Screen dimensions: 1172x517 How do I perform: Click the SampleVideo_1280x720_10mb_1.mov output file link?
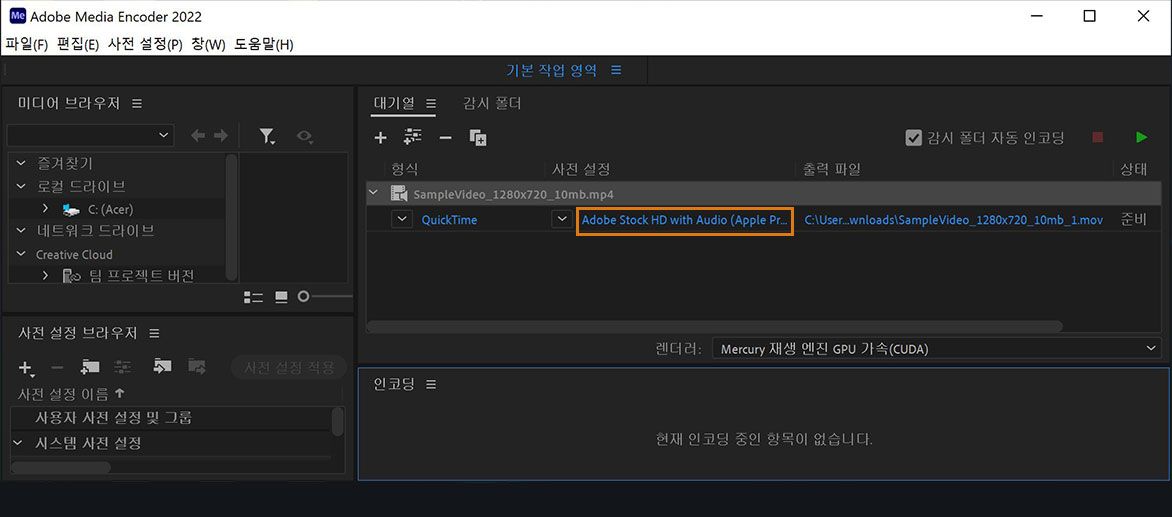coord(954,220)
